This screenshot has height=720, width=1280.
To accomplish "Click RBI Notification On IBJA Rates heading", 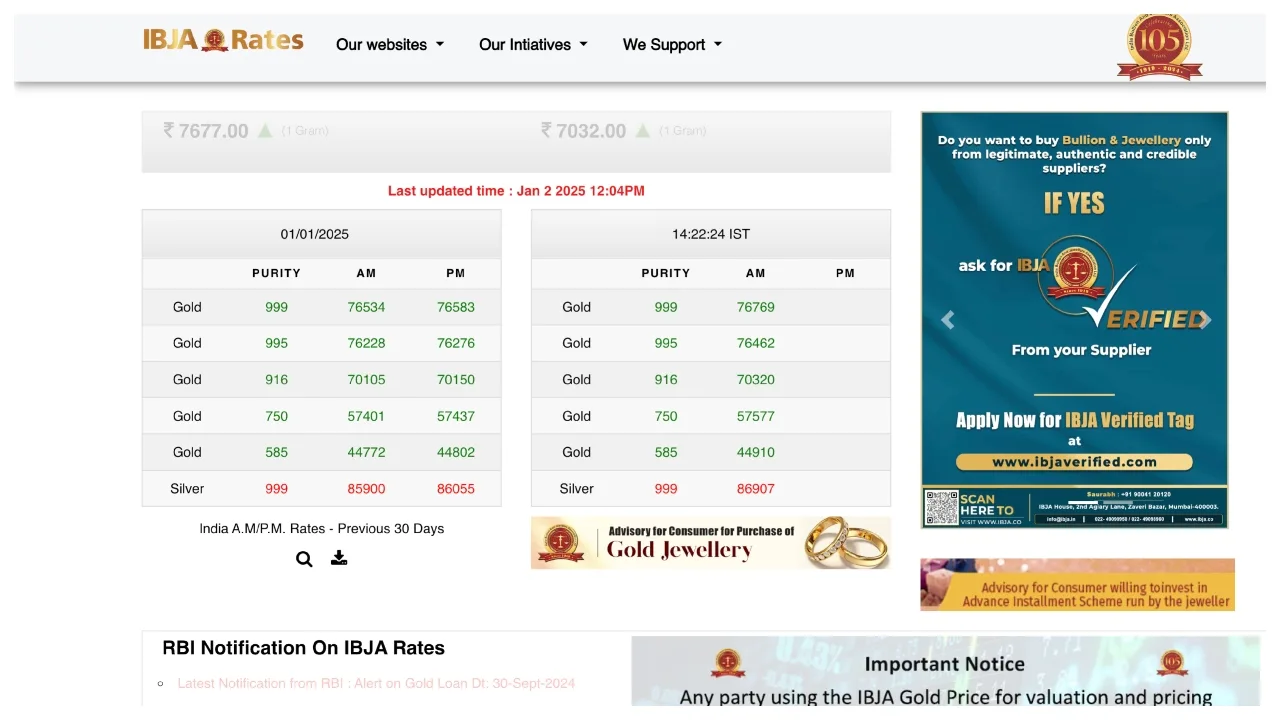I will click(303, 648).
